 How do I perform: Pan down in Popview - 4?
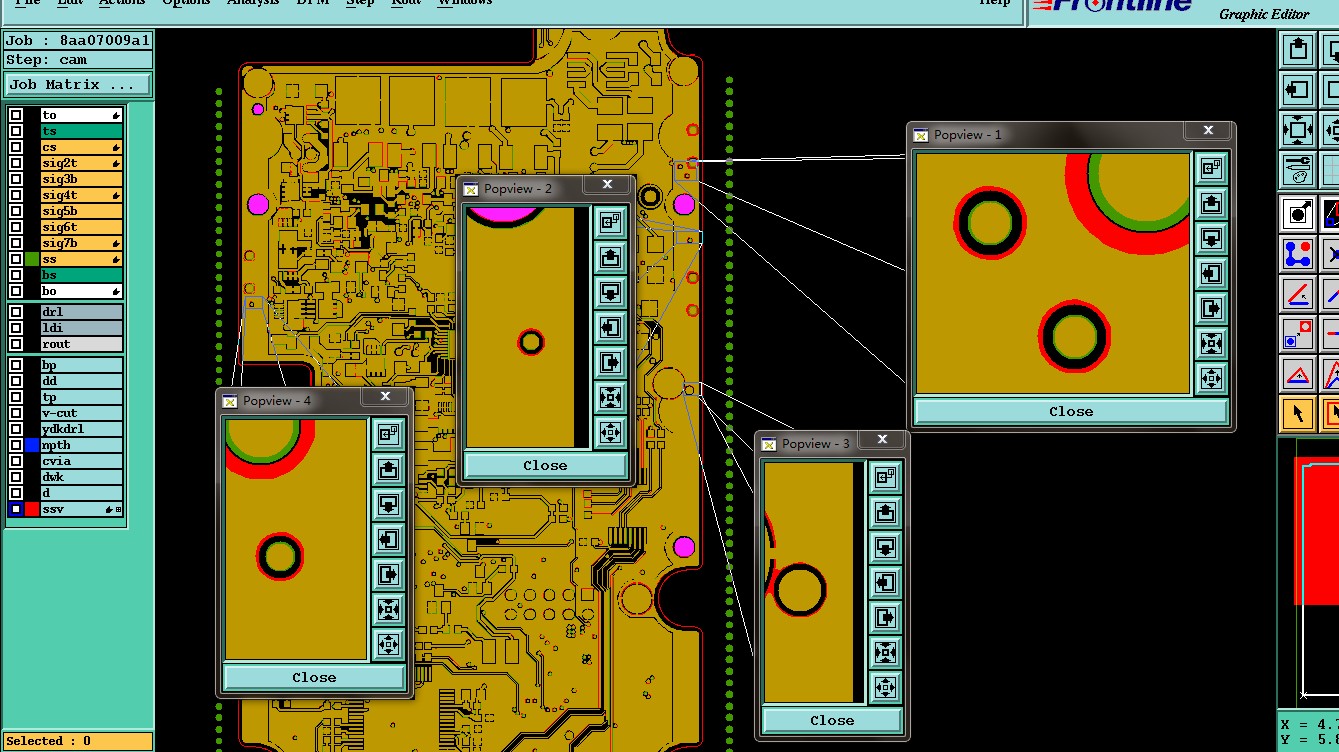(x=388, y=504)
